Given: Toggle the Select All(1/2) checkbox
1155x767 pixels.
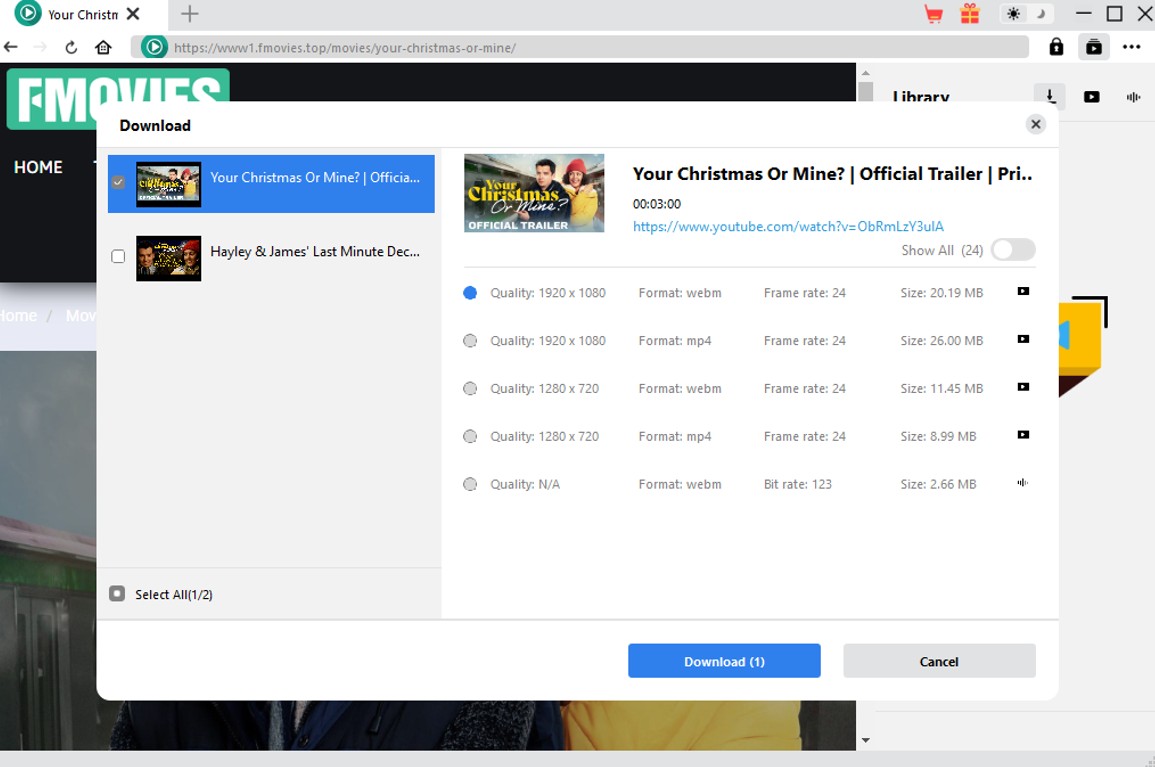Looking at the screenshot, I should pos(117,594).
